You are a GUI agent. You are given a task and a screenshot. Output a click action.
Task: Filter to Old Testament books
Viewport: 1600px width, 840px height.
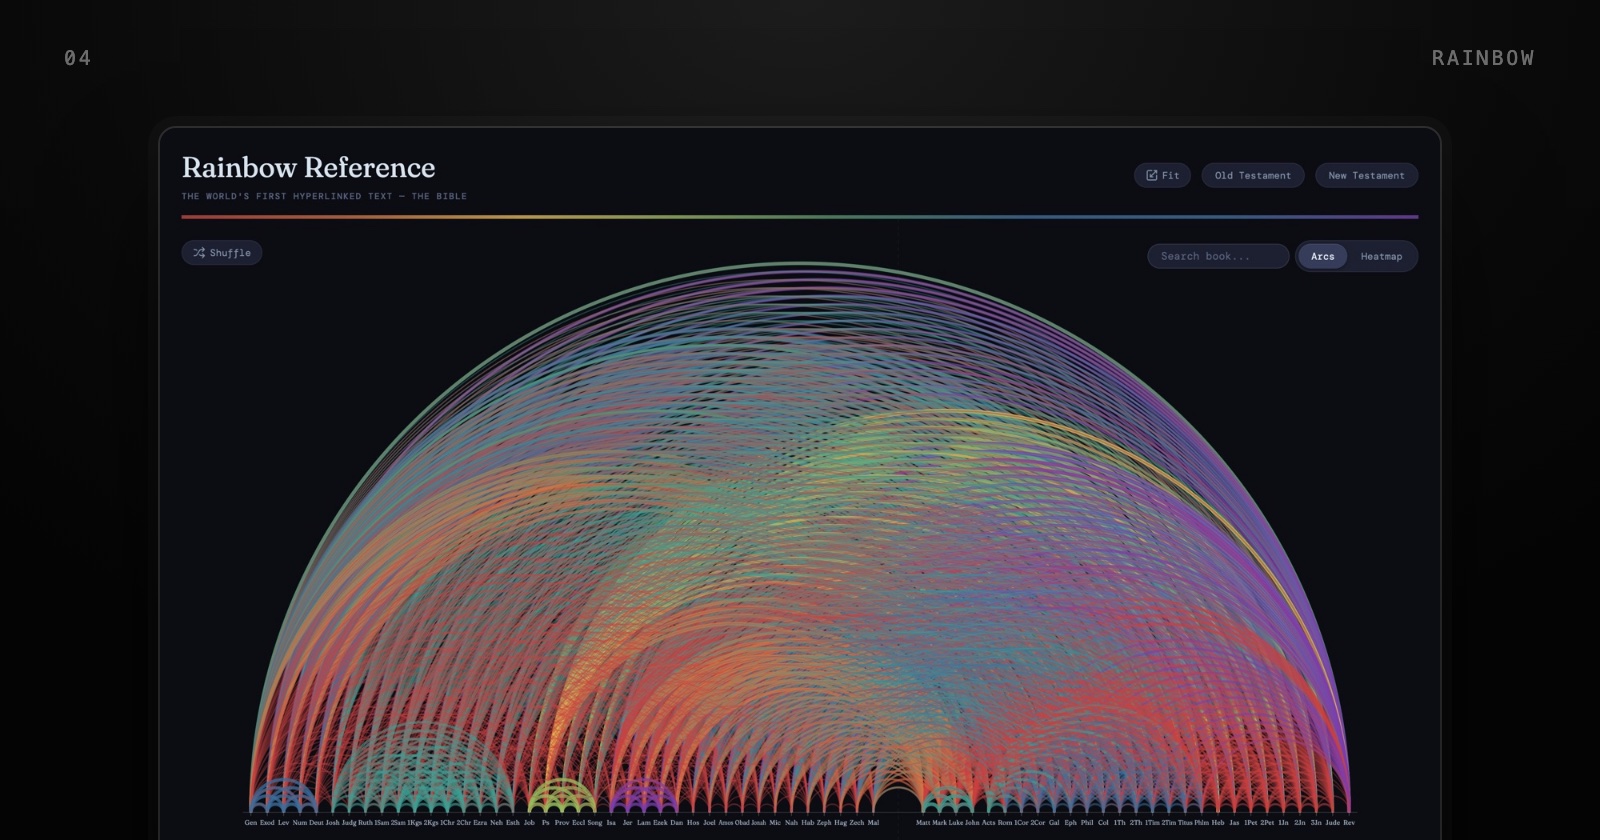tap(1253, 175)
